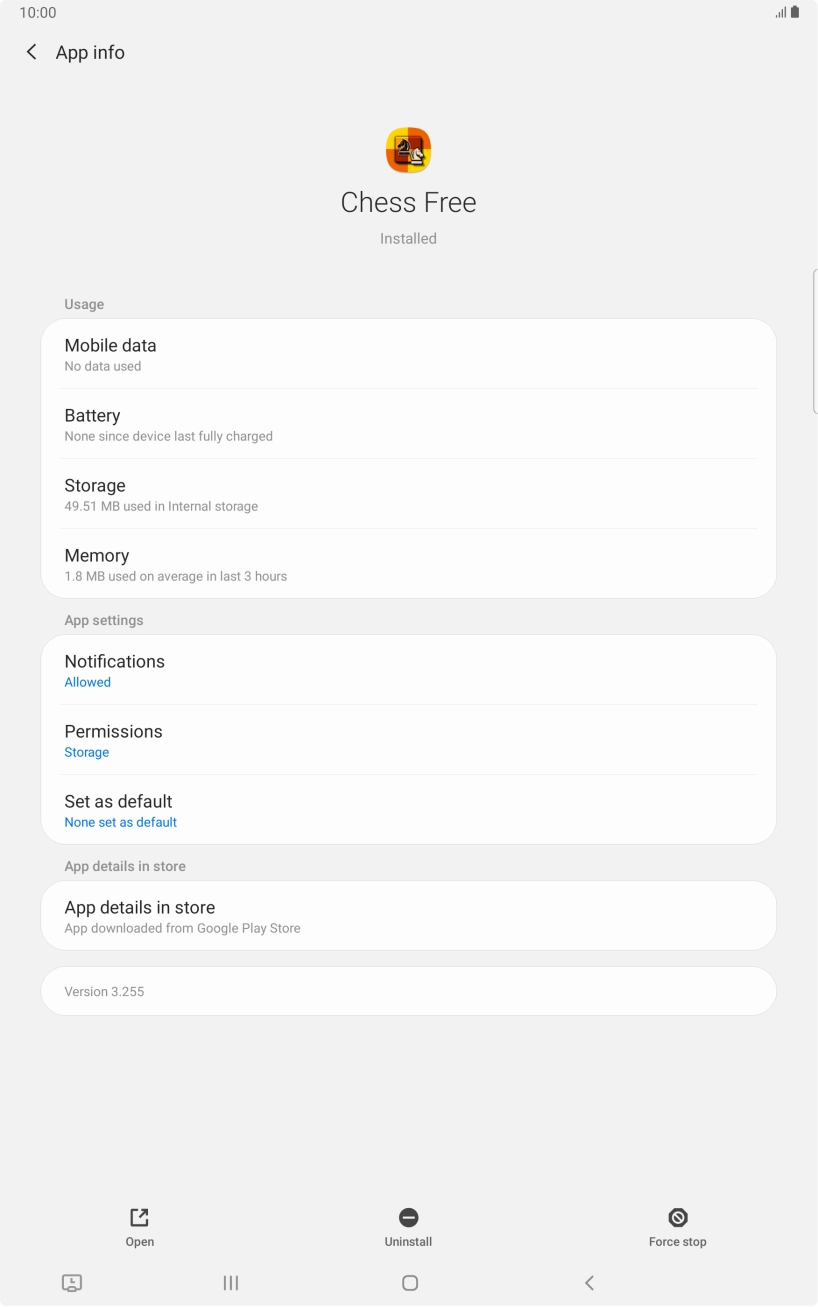This screenshot has height=1307, width=818.
Task: Open Mobile data usage details
Action: [408, 354]
